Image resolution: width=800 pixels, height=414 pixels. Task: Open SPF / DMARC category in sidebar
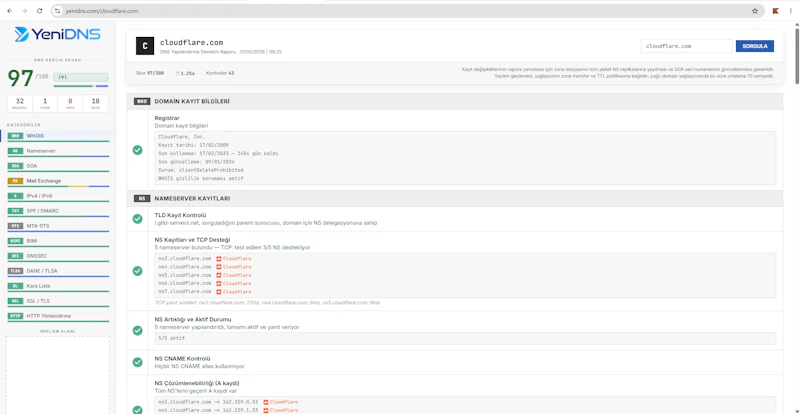(x=58, y=211)
